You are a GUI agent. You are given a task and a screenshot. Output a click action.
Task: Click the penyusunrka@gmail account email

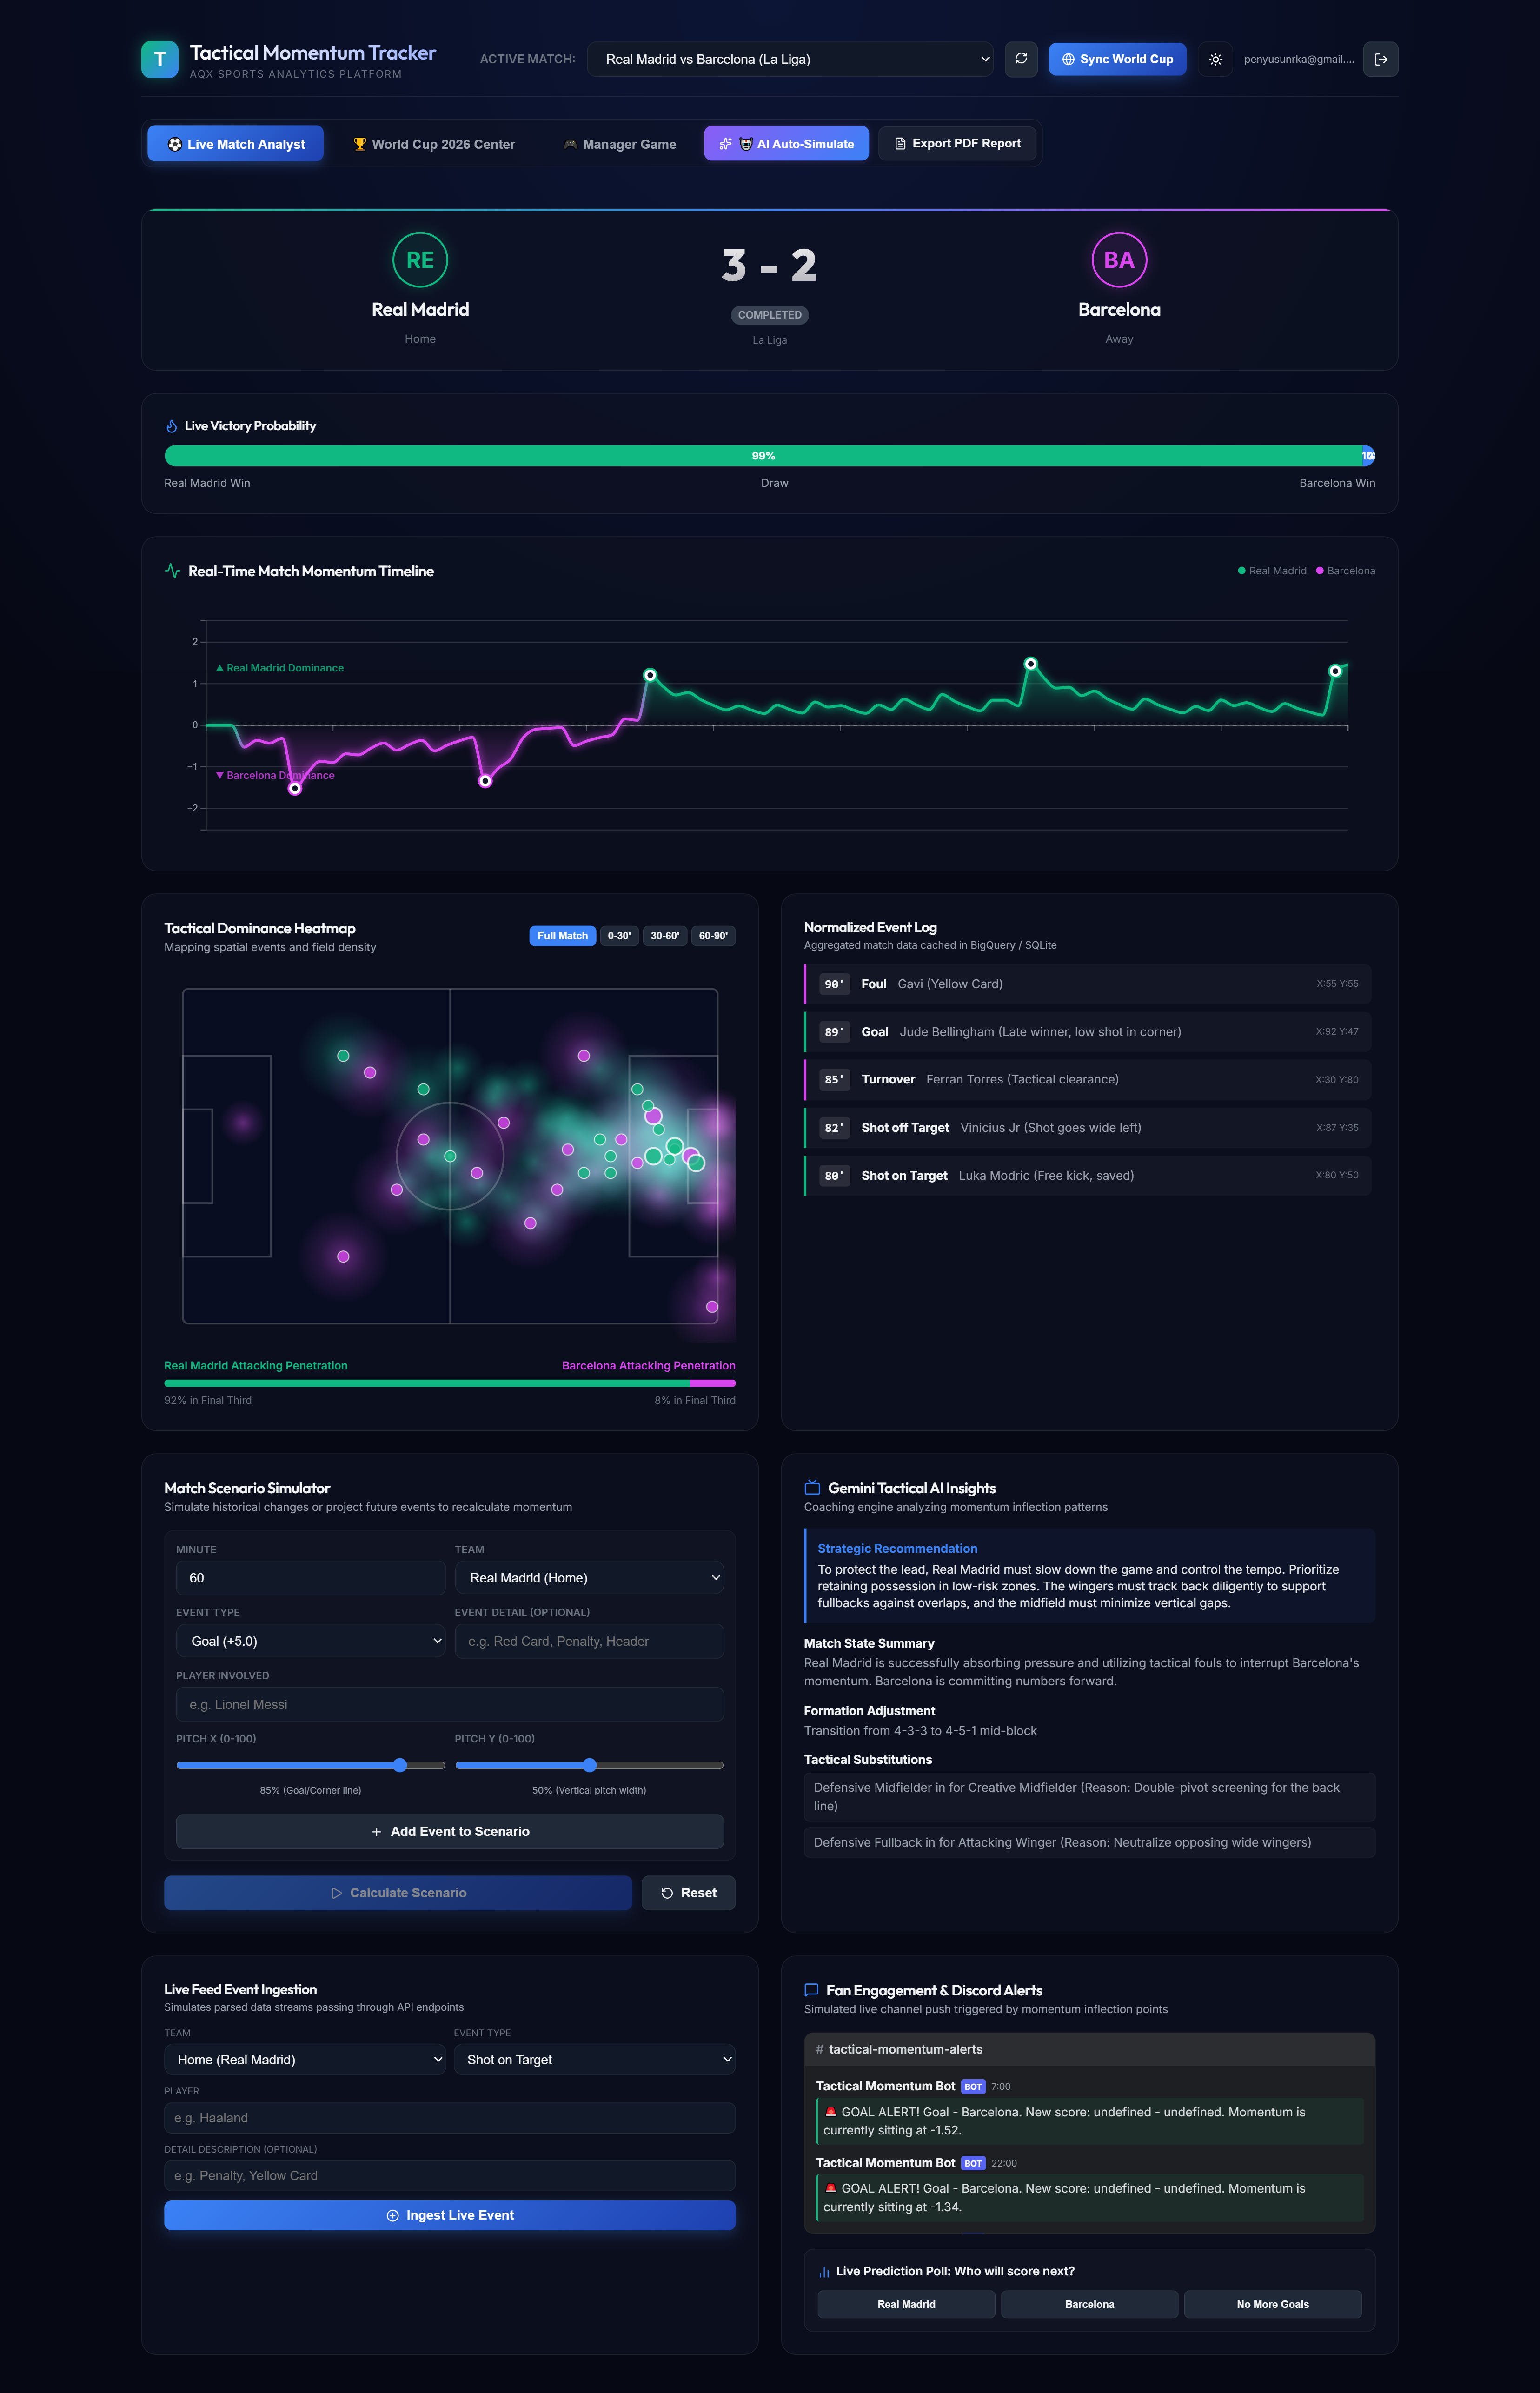[x=1299, y=59]
